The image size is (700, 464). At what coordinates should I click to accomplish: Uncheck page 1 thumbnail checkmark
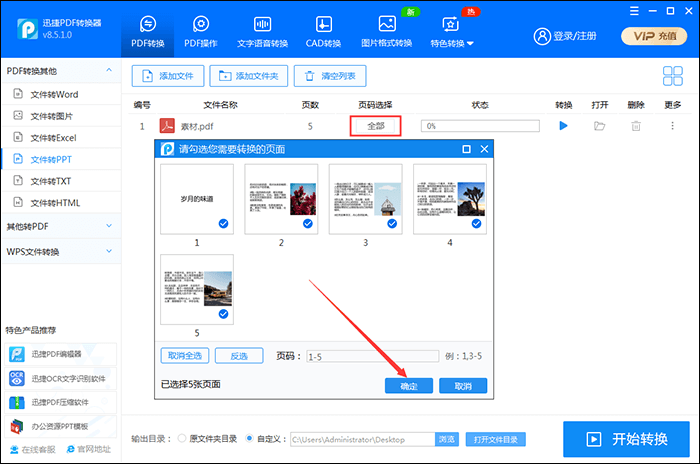[x=223, y=225]
